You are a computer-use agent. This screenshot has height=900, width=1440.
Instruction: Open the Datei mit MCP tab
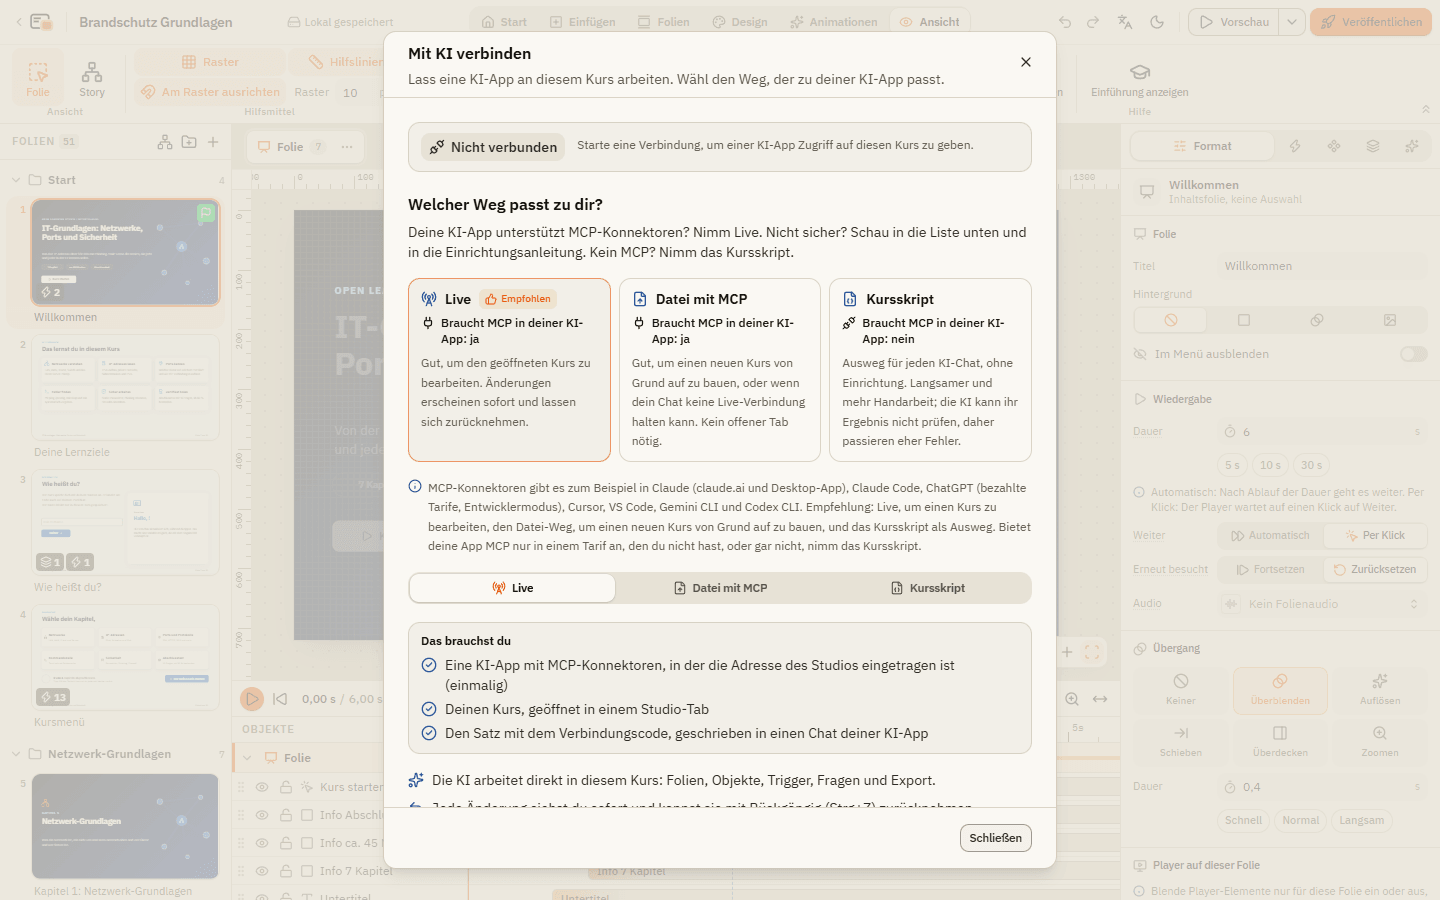click(x=720, y=588)
